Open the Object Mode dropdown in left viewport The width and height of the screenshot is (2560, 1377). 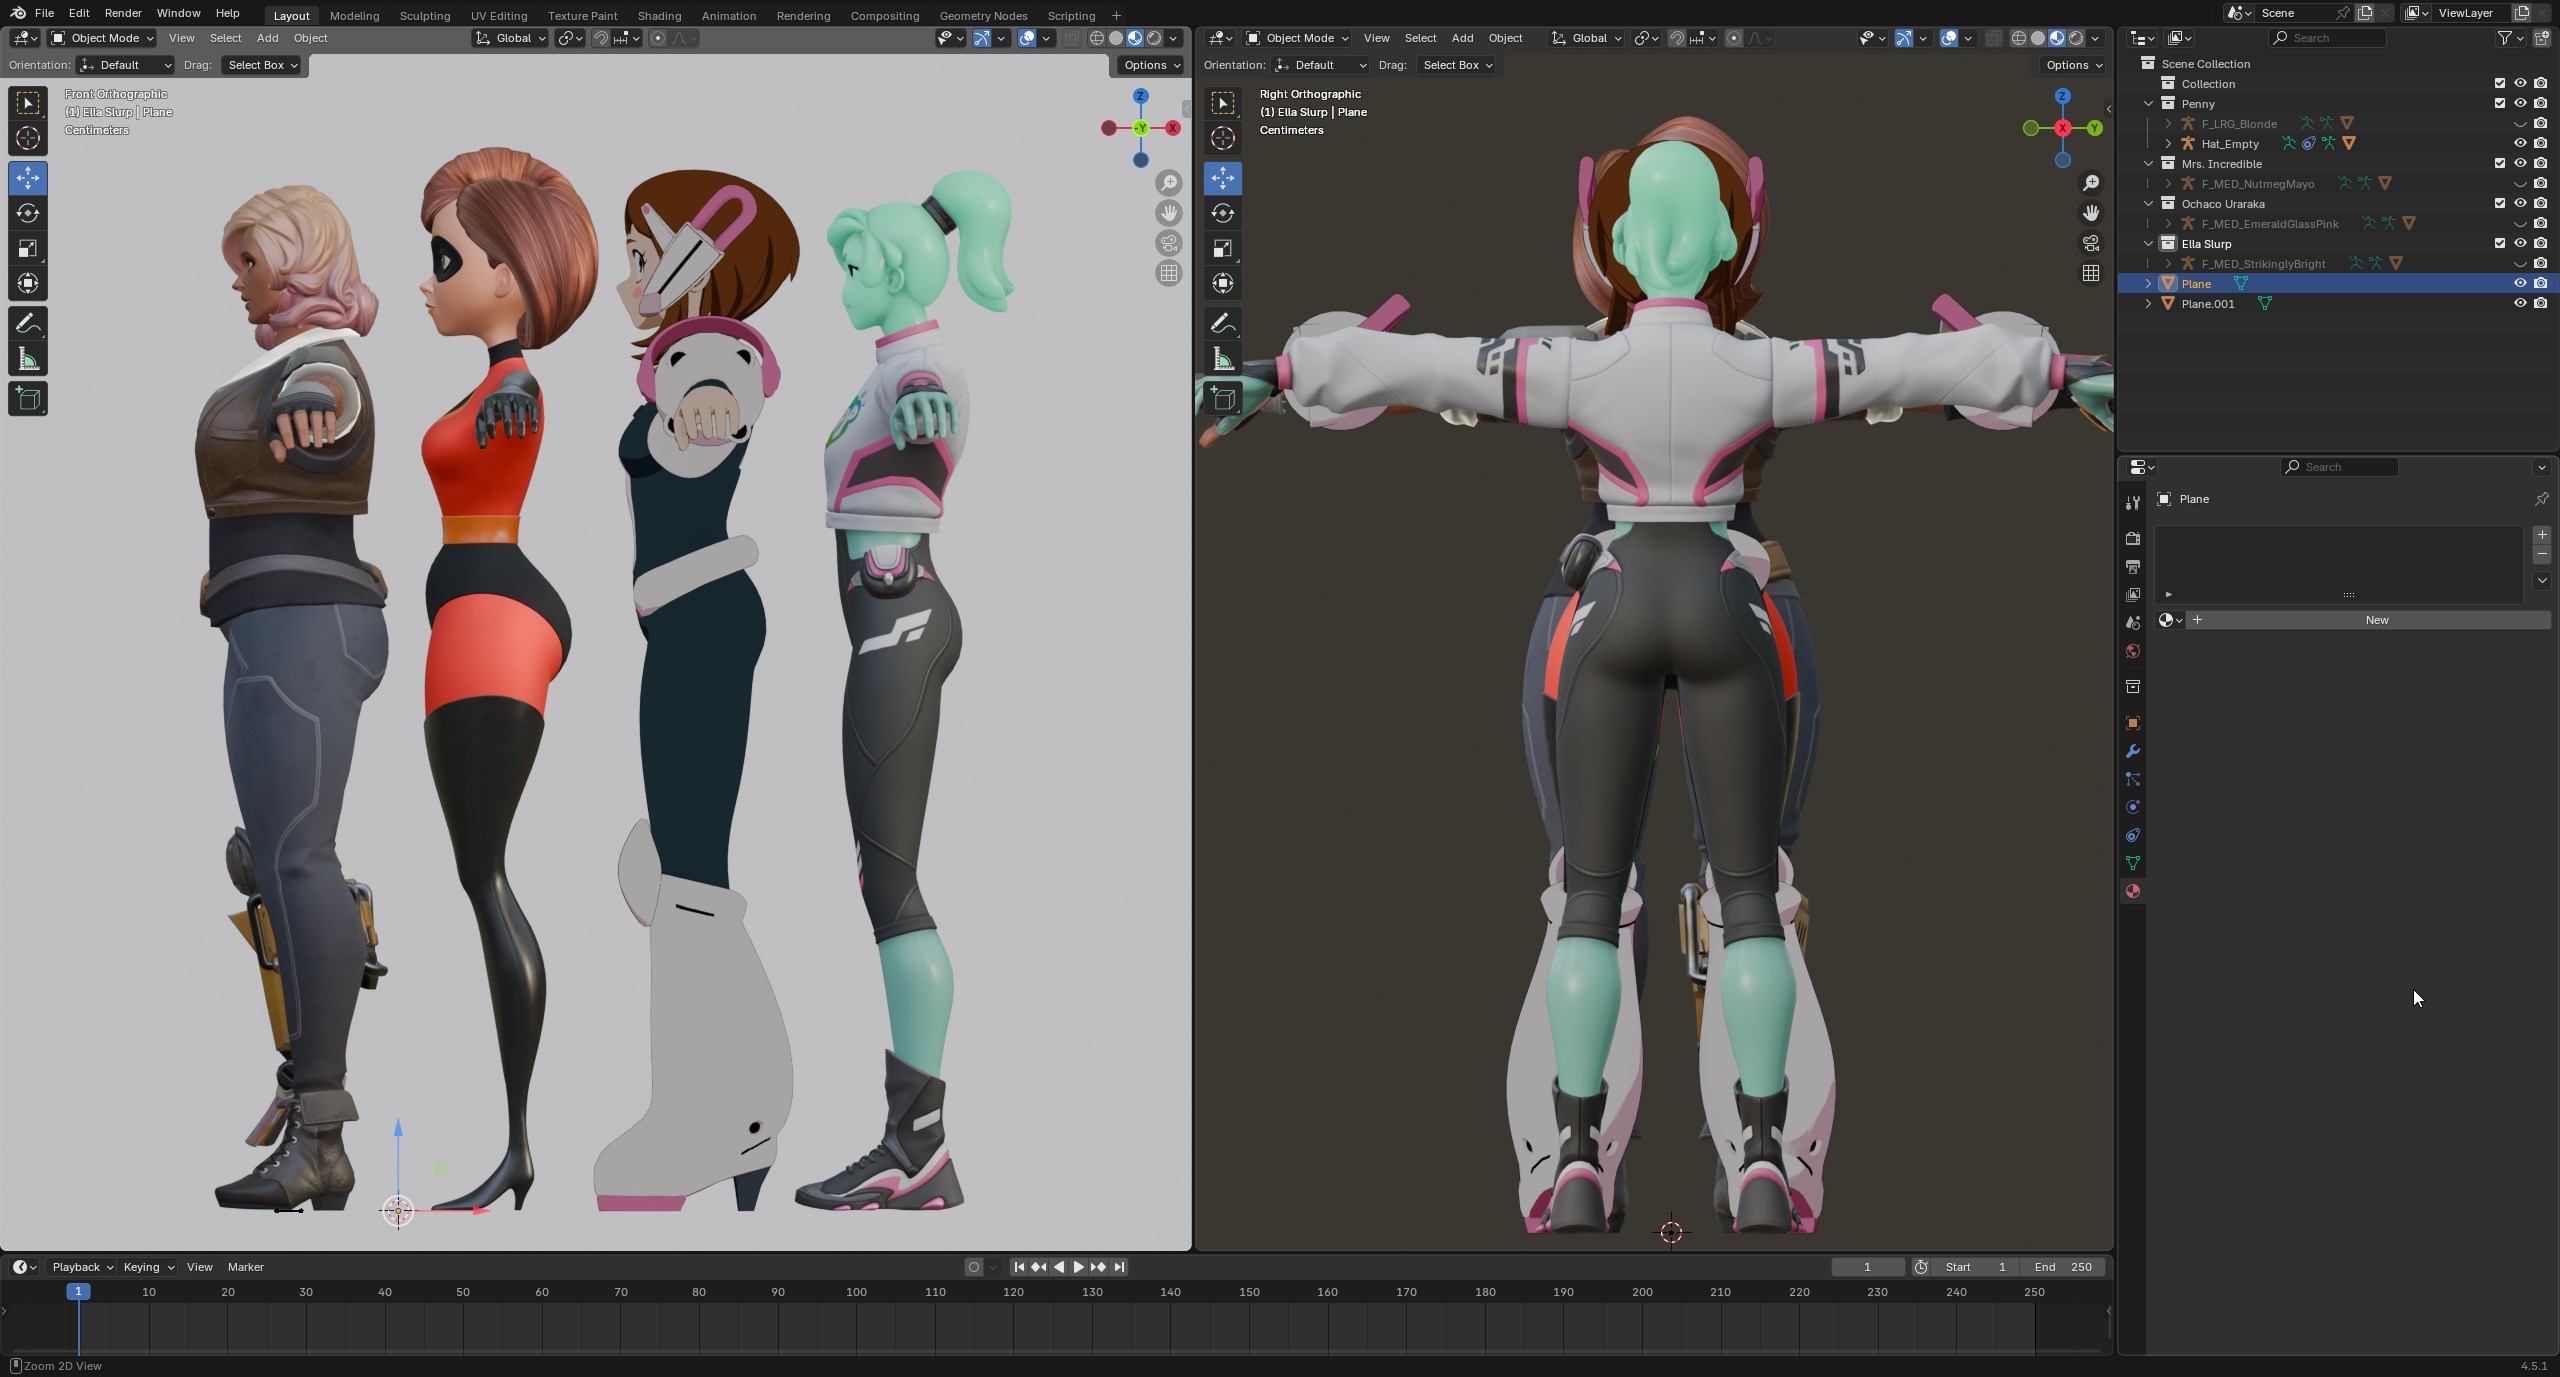103,38
